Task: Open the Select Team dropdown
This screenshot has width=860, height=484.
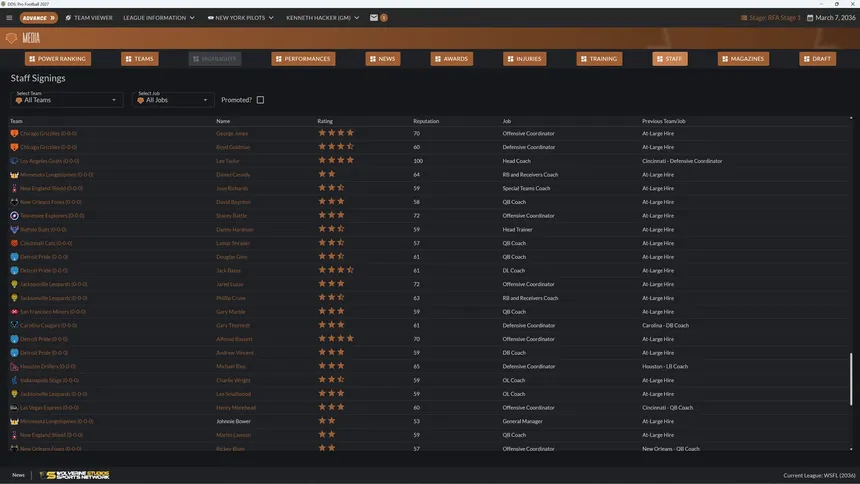Action: [66, 99]
